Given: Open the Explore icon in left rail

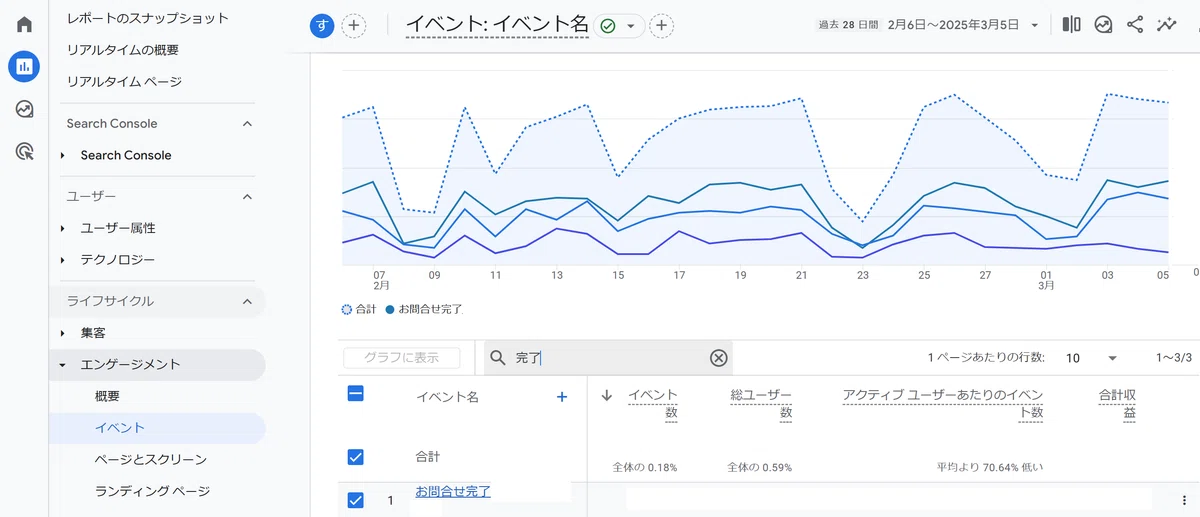Looking at the screenshot, I should coord(24,109).
